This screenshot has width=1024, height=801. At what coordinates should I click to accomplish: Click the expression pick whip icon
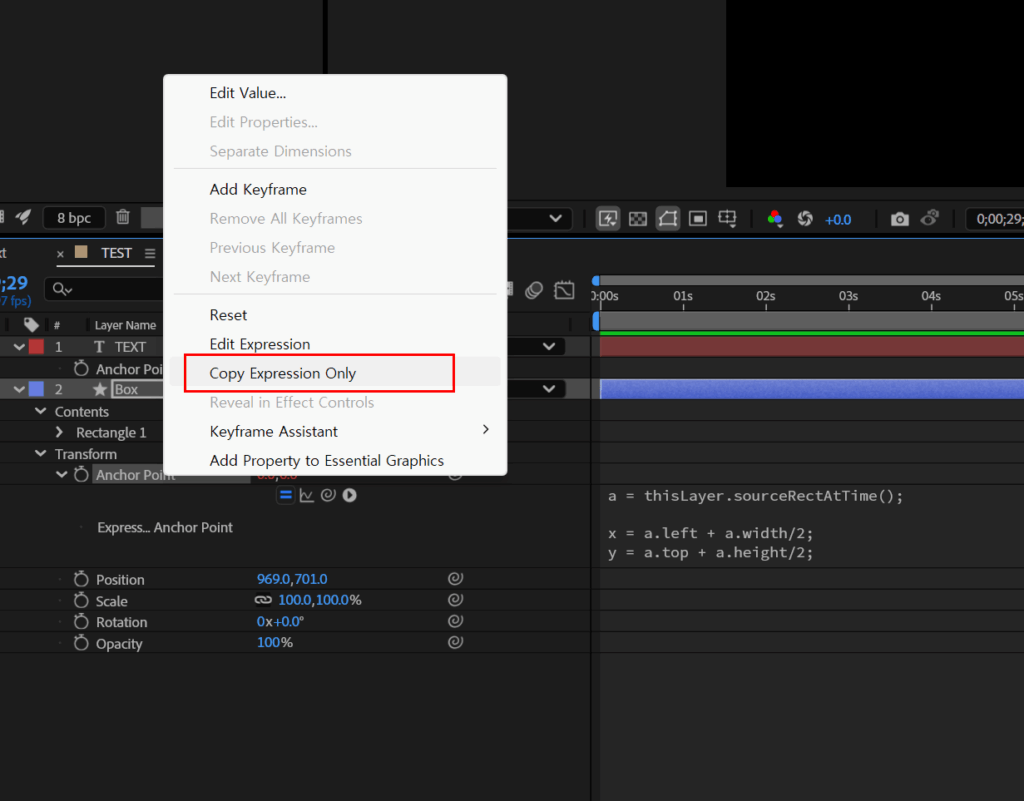tap(328, 495)
